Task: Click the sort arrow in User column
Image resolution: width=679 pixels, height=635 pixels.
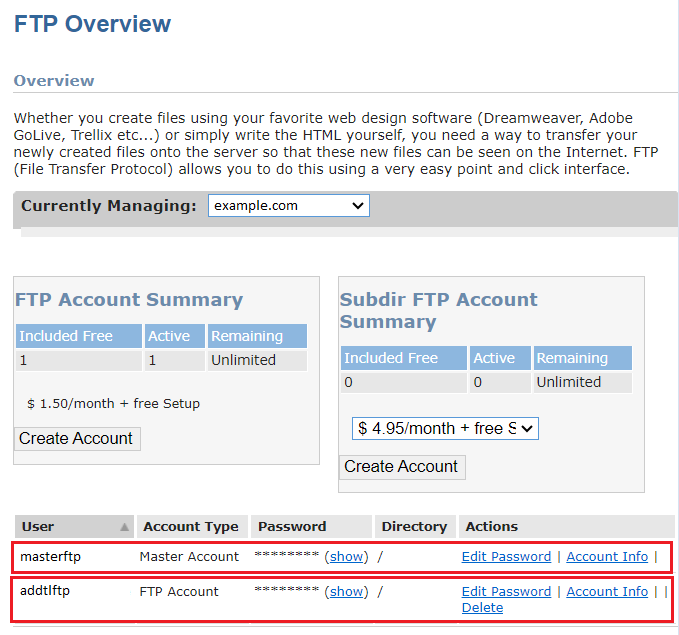Action: tap(124, 527)
